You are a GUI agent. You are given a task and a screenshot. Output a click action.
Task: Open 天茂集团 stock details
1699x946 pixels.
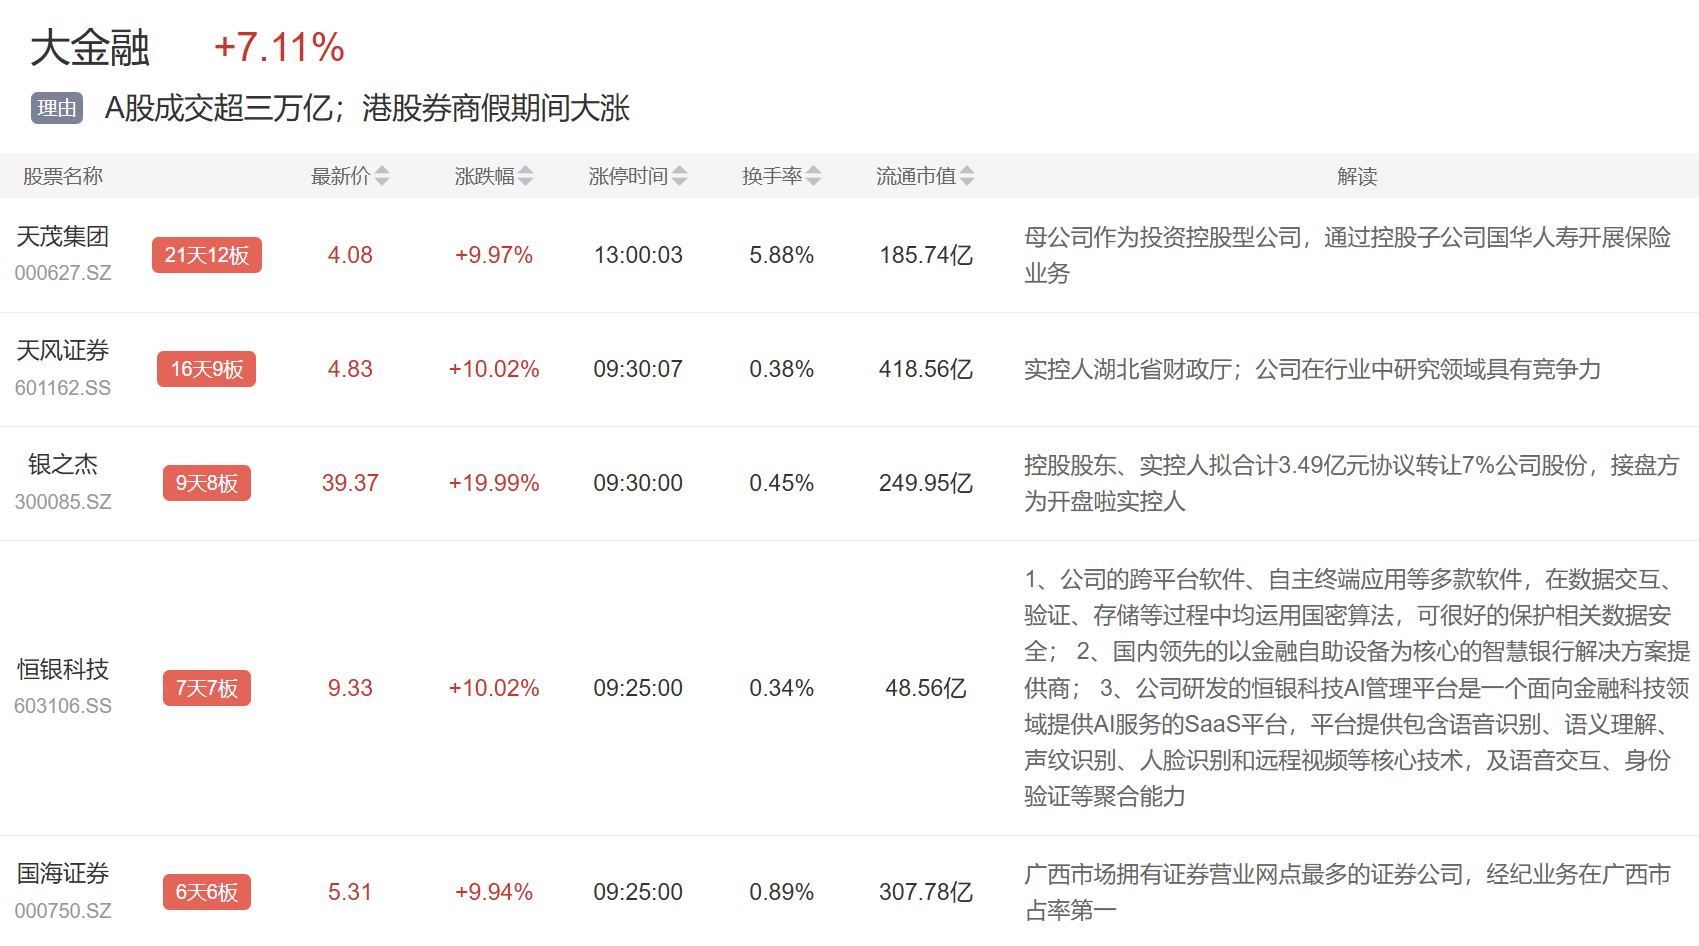click(x=63, y=237)
